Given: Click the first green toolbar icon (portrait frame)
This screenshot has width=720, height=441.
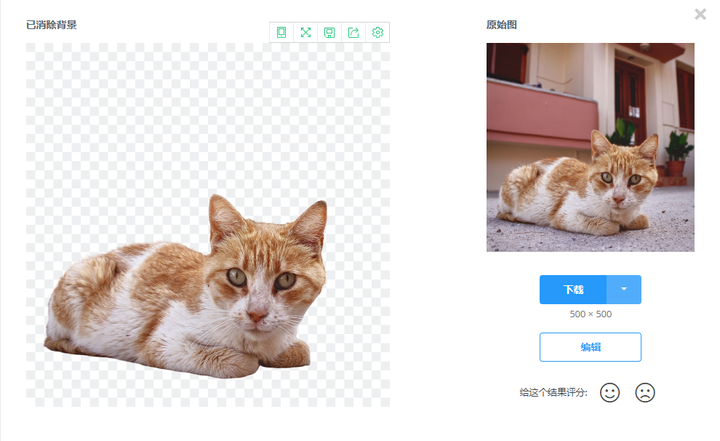Looking at the screenshot, I should click(x=281, y=32).
